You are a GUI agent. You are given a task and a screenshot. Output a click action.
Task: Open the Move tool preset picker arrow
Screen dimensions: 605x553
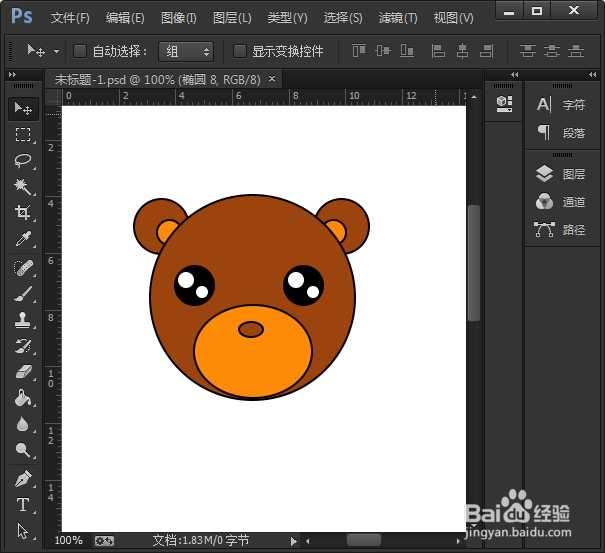click(x=56, y=51)
